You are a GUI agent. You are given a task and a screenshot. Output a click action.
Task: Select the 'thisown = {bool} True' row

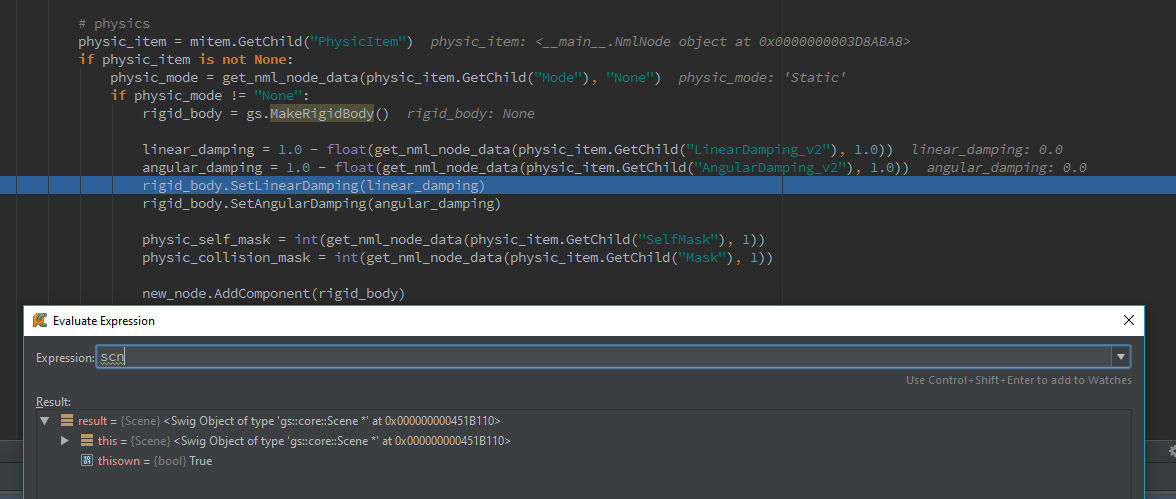(146, 461)
